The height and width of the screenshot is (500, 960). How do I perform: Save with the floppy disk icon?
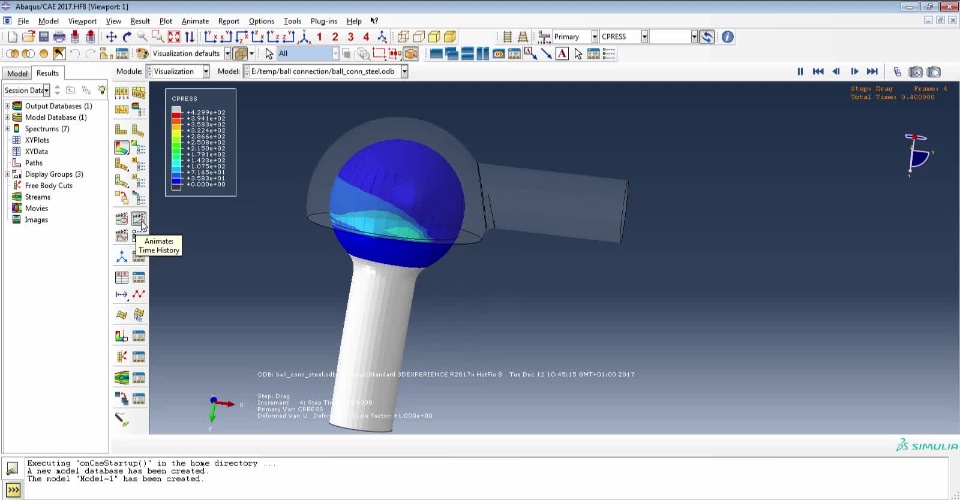43,37
